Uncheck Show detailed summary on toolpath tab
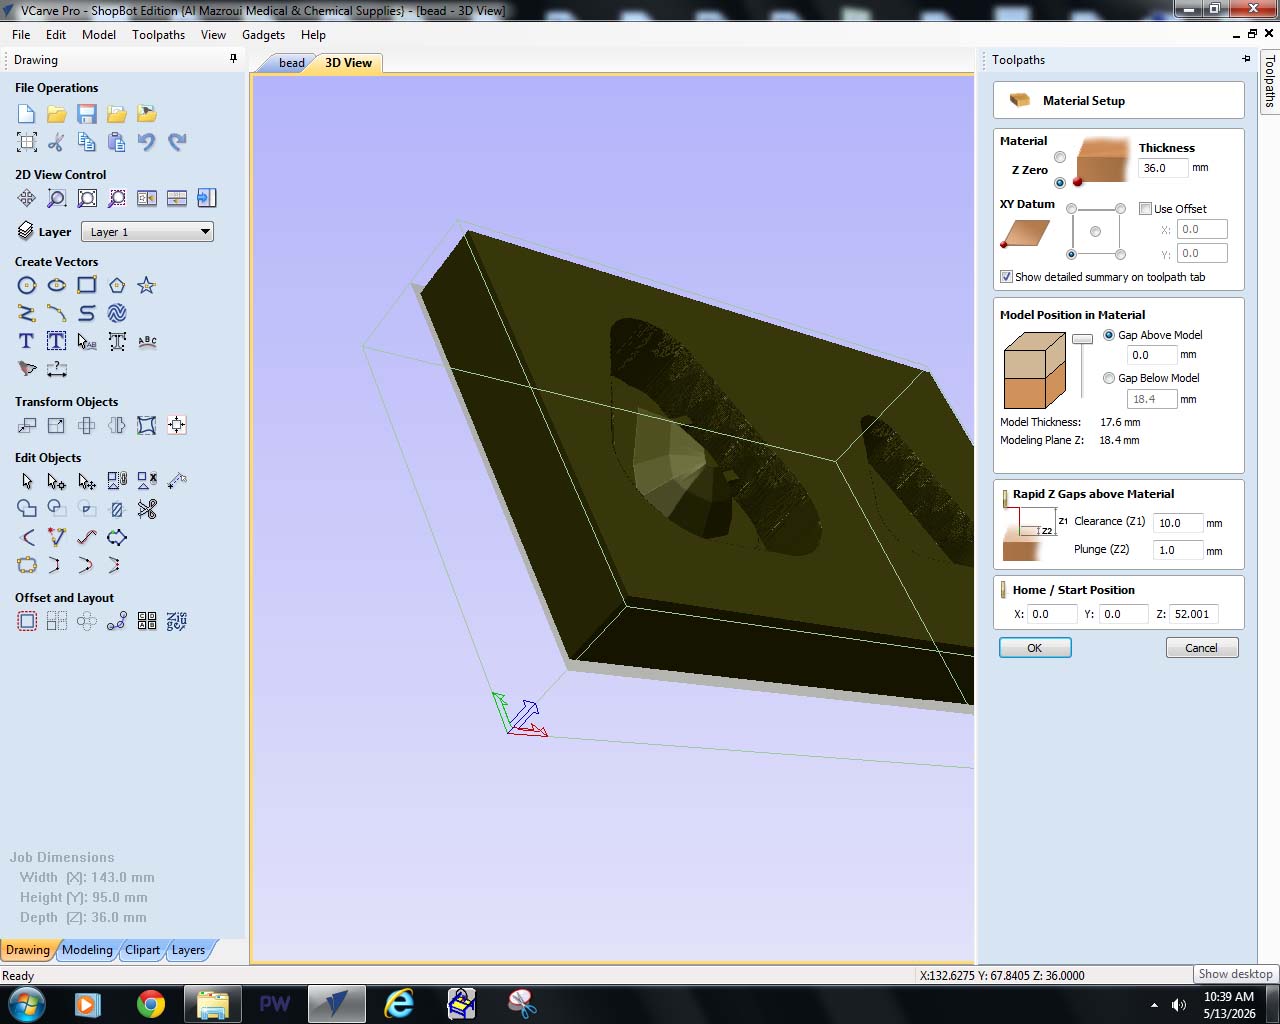The image size is (1280, 1024). [1007, 277]
